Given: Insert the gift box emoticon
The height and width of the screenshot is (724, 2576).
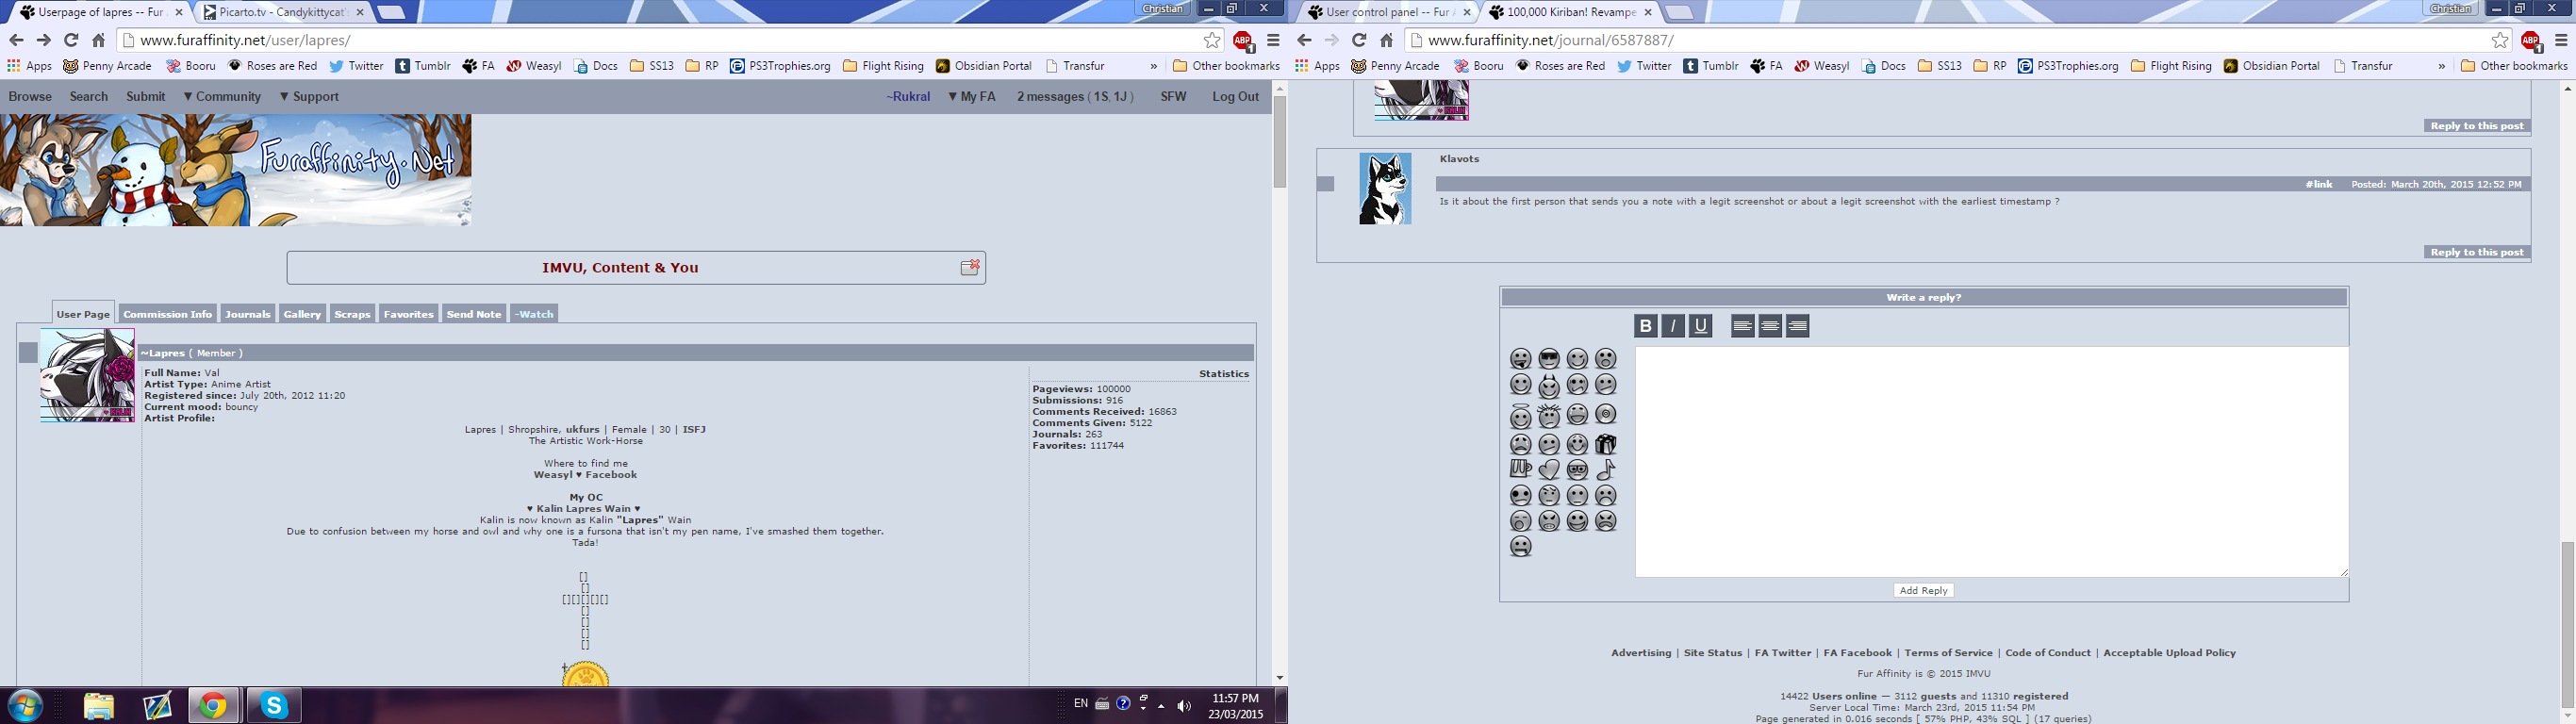Looking at the screenshot, I should [x=1606, y=444].
